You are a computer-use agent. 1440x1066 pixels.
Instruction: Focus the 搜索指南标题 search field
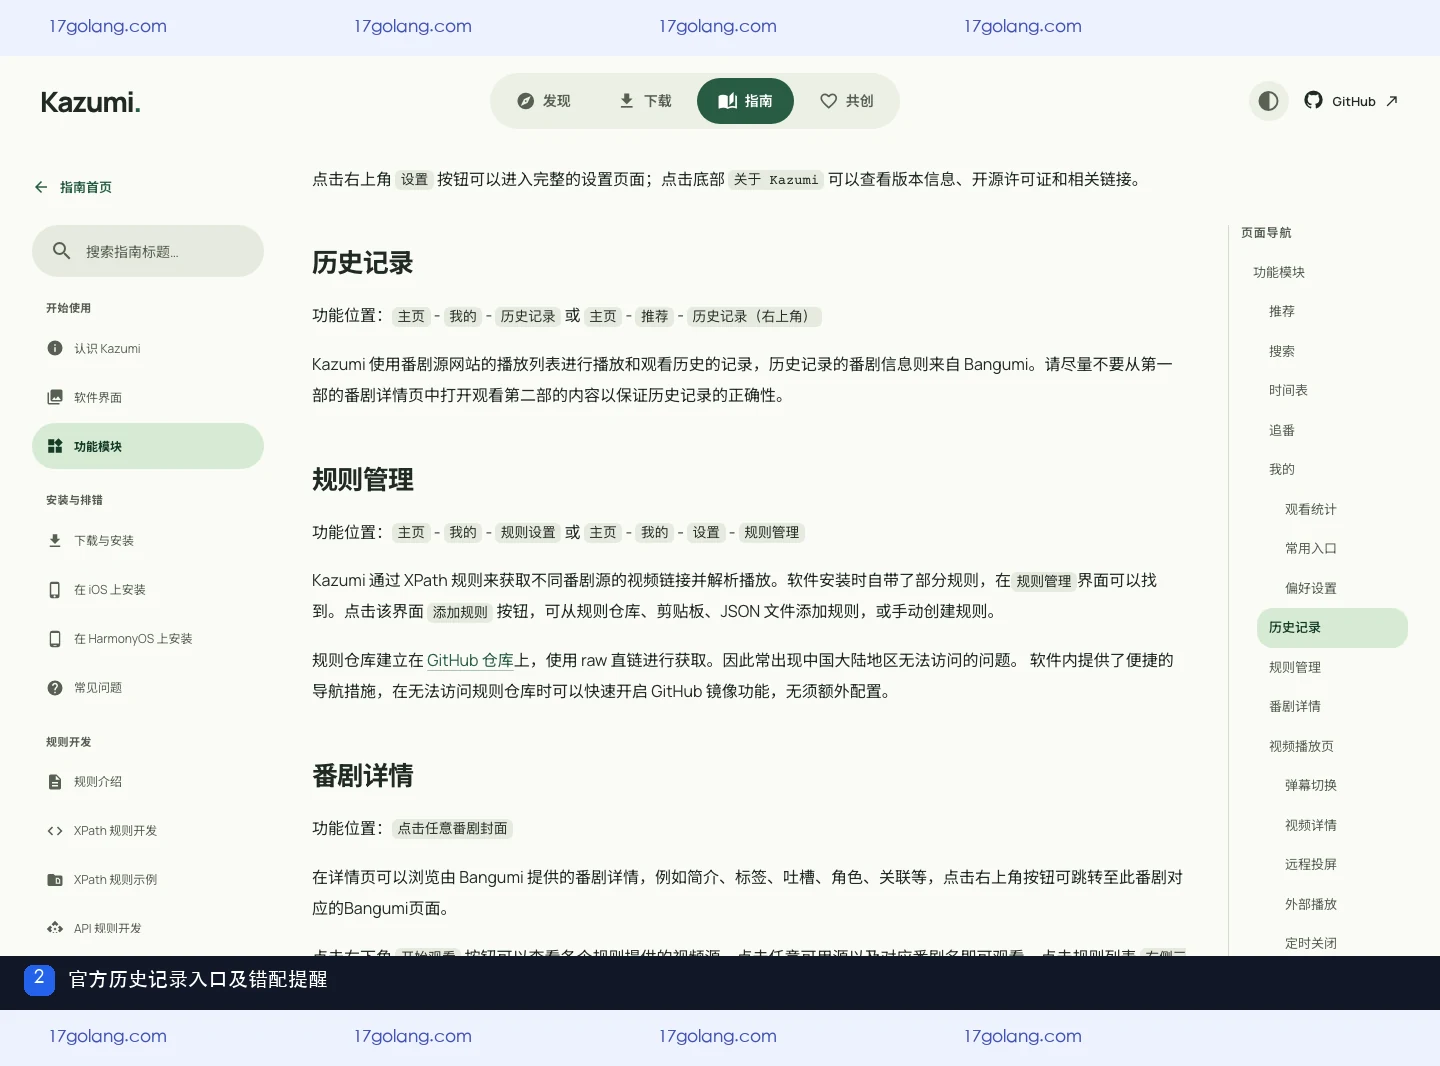coord(148,251)
